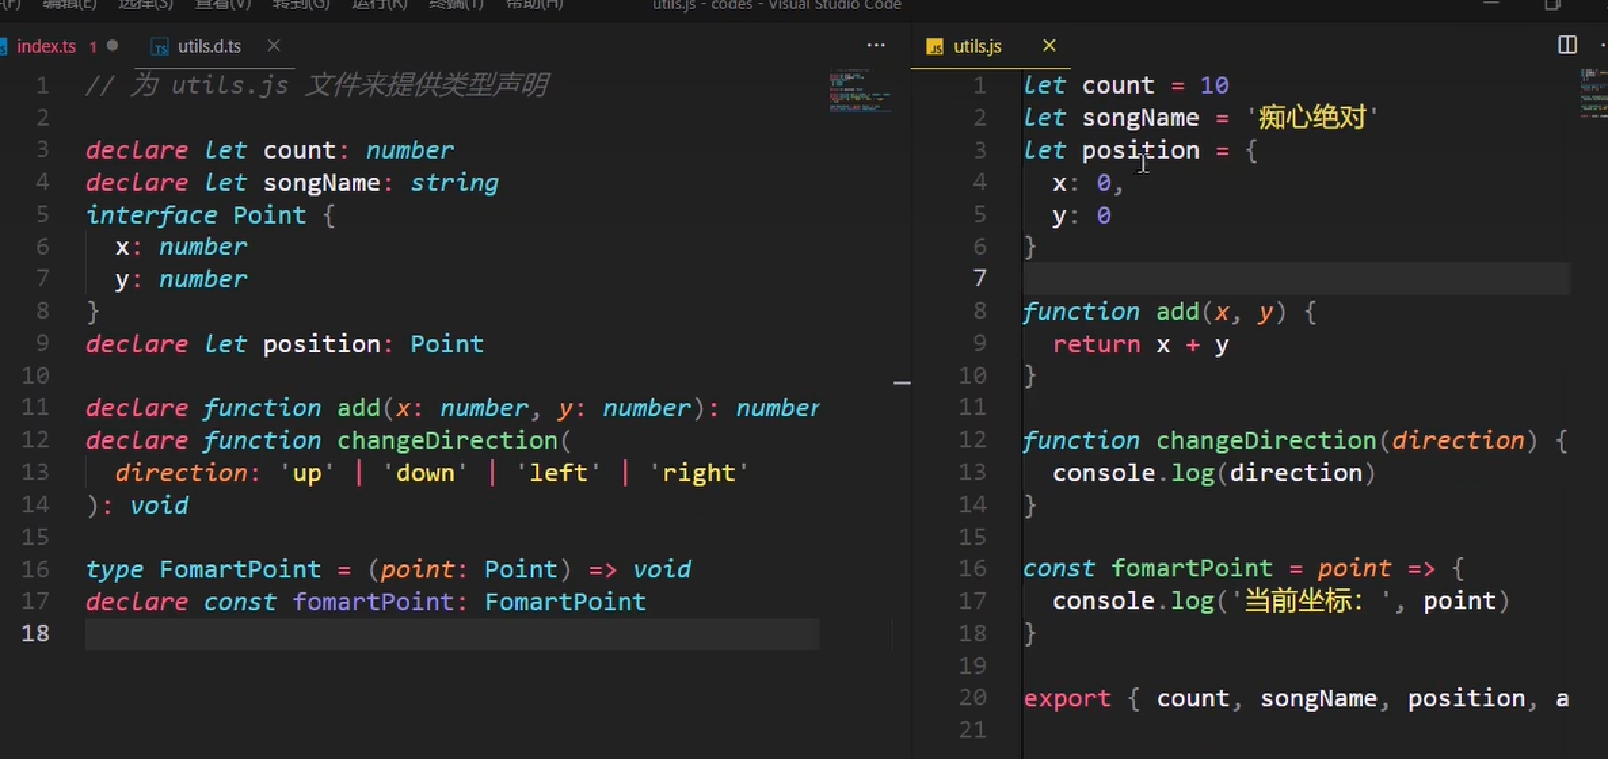The image size is (1608, 760).
Task: Click line number 21 in utils.js gutter
Action: [x=973, y=730]
